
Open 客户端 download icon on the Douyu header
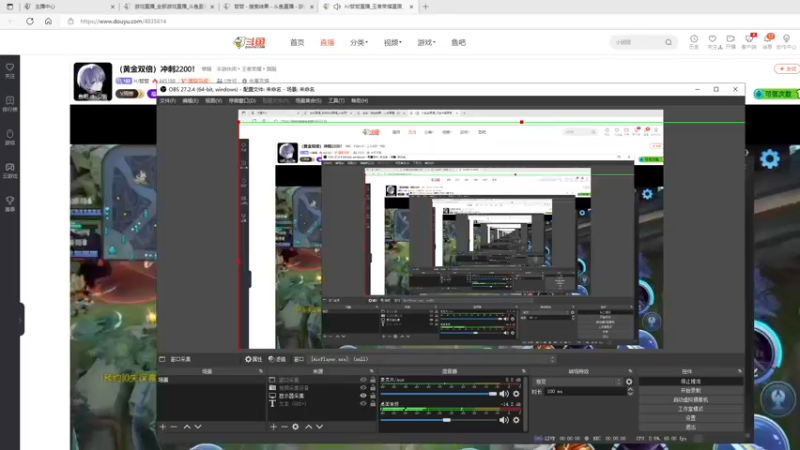749,39
